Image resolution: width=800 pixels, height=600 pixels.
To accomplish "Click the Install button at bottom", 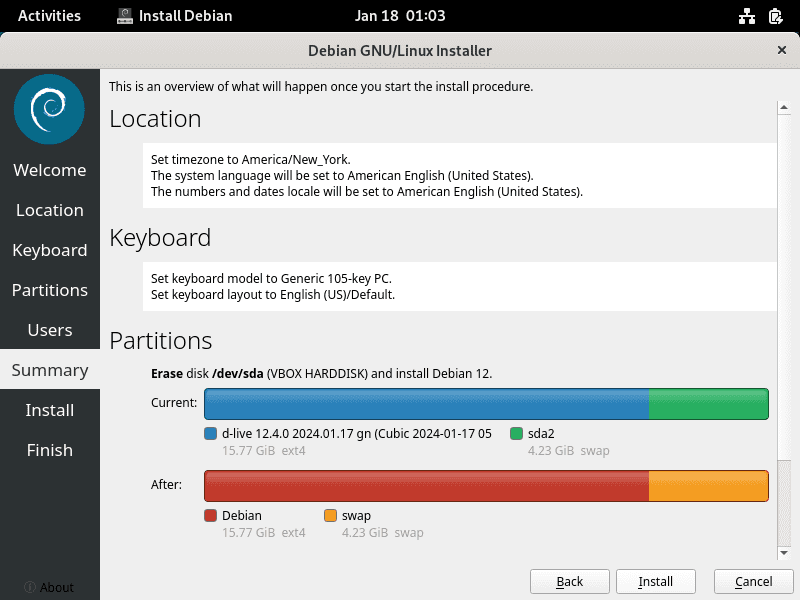I will (x=656, y=582).
